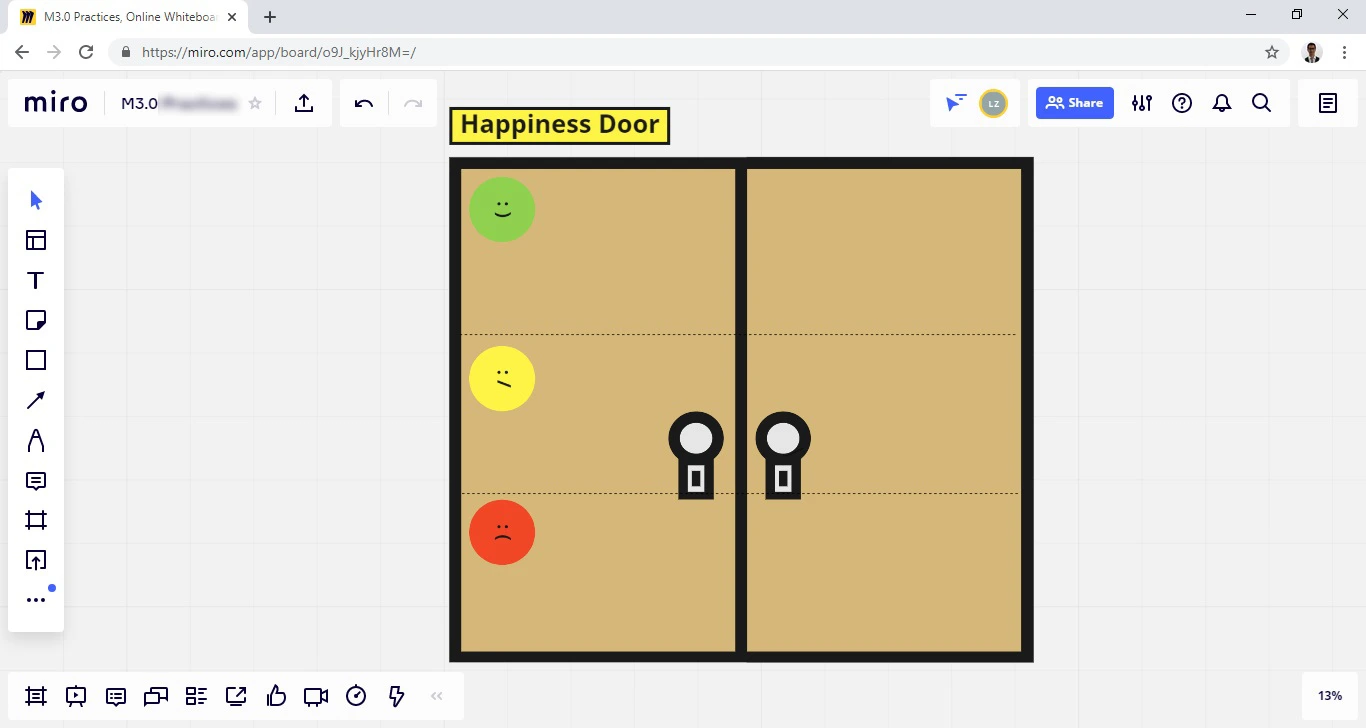Image resolution: width=1366 pixels, height=728 pixels.
Task: Expand more tools with three dots
Action: [x=36, y=600]
